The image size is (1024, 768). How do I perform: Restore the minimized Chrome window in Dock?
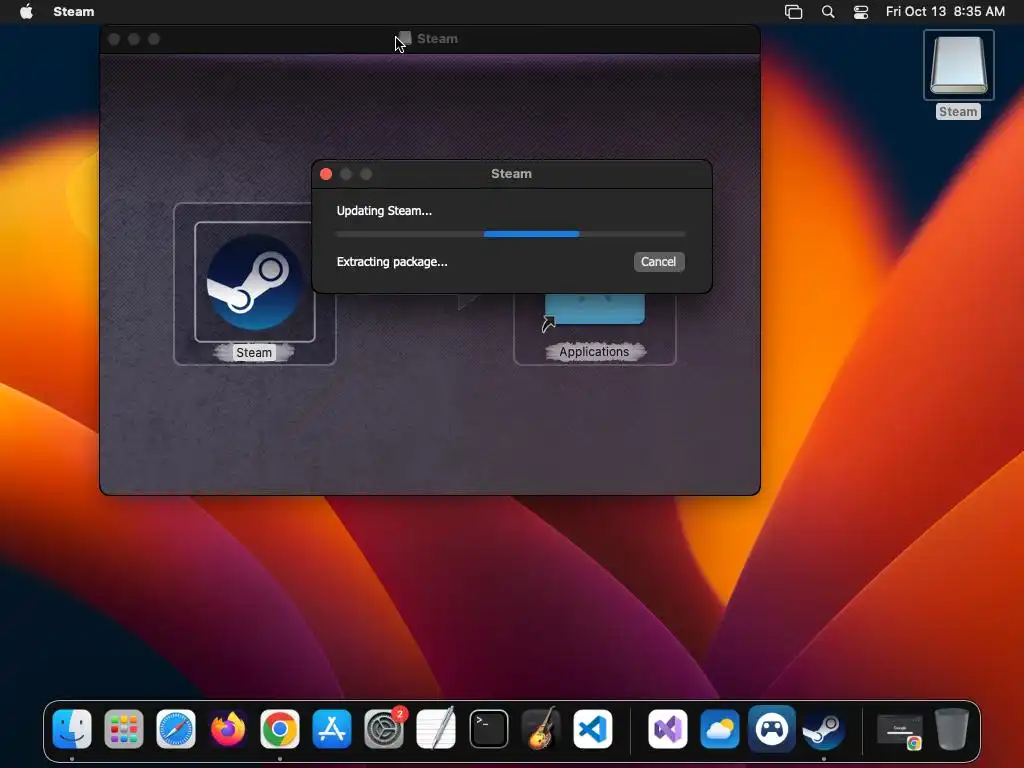901,731
